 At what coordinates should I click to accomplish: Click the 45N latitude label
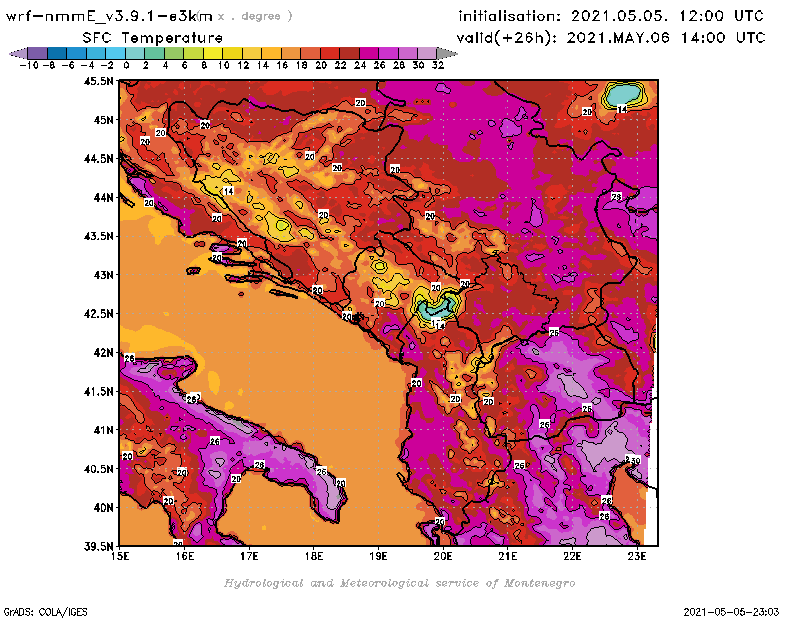point(103,120)
